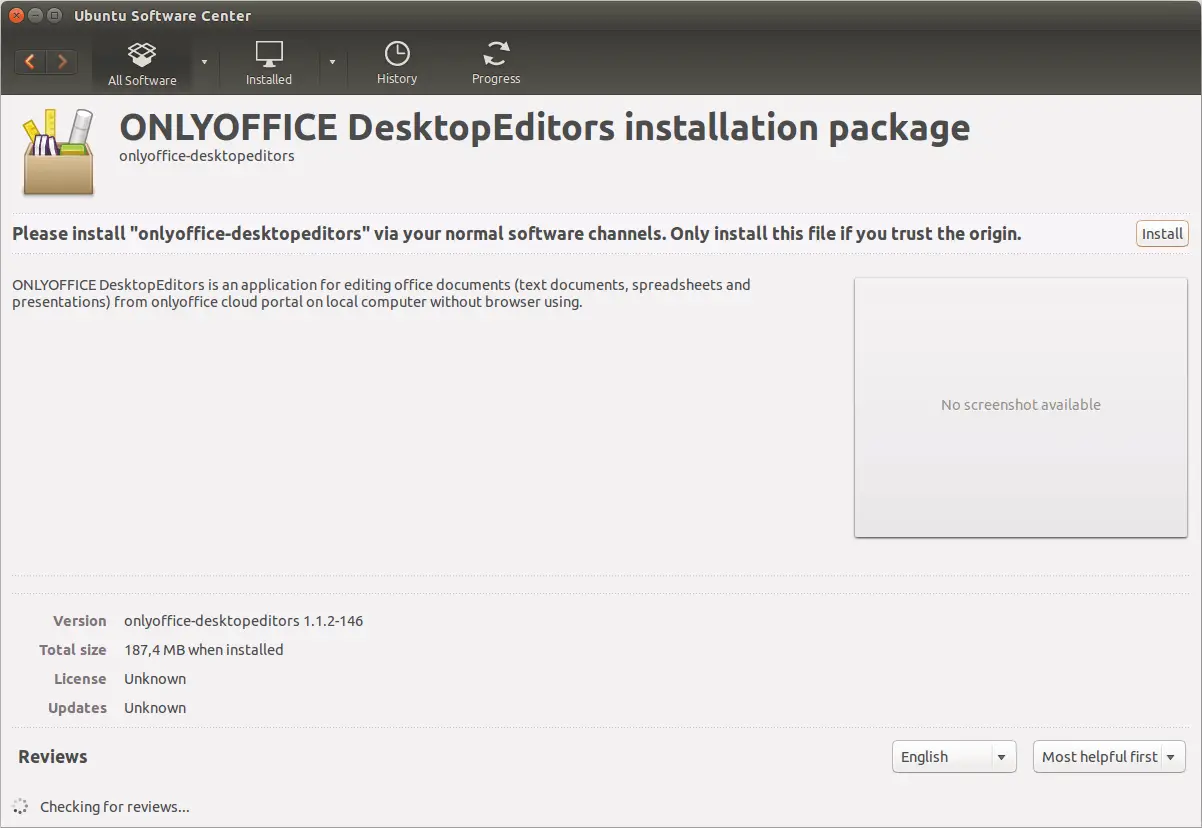Screen dimensions: 1202x828
Task: Go back with the left arrow button
Action: pos(30,62)
